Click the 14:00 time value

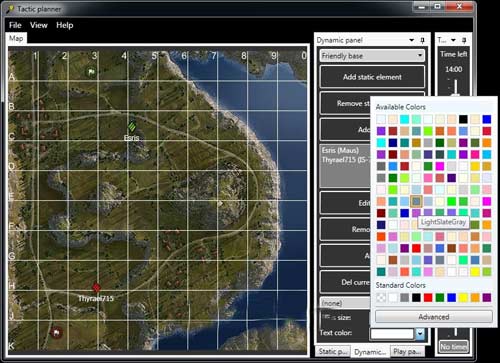pos(454,69)
